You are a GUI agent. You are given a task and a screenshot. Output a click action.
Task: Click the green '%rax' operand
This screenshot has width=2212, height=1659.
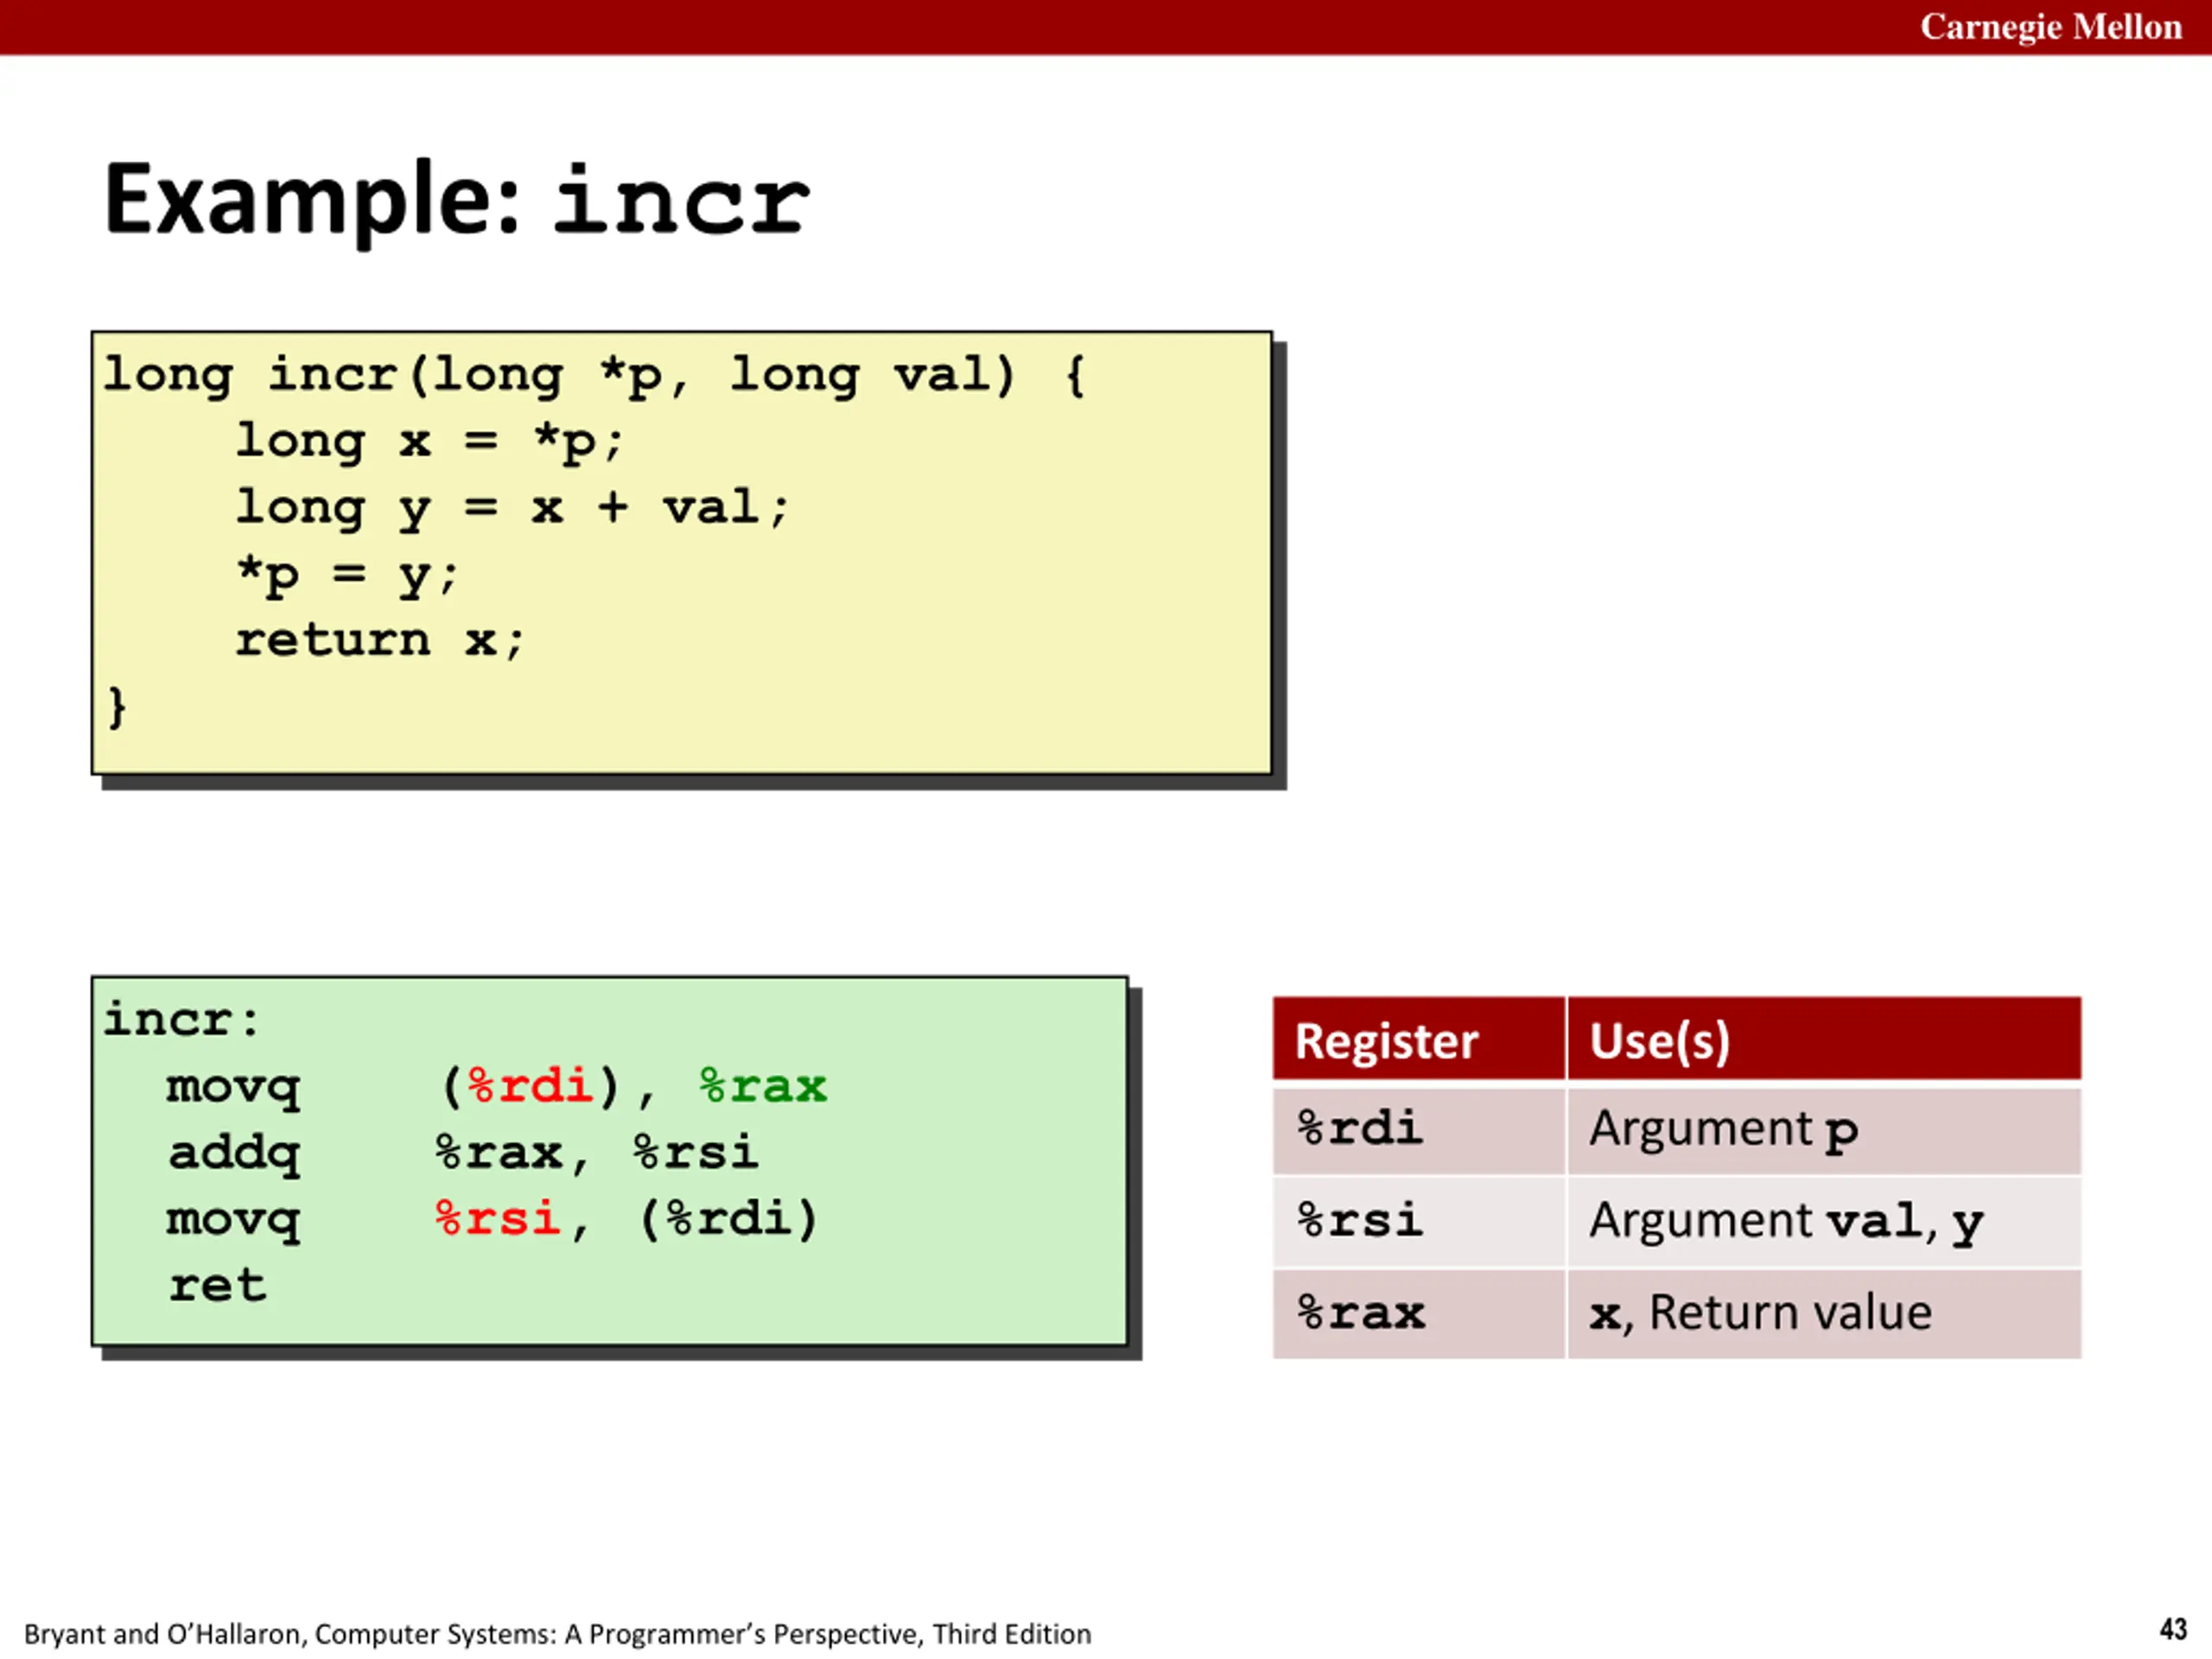[762, 1086]
